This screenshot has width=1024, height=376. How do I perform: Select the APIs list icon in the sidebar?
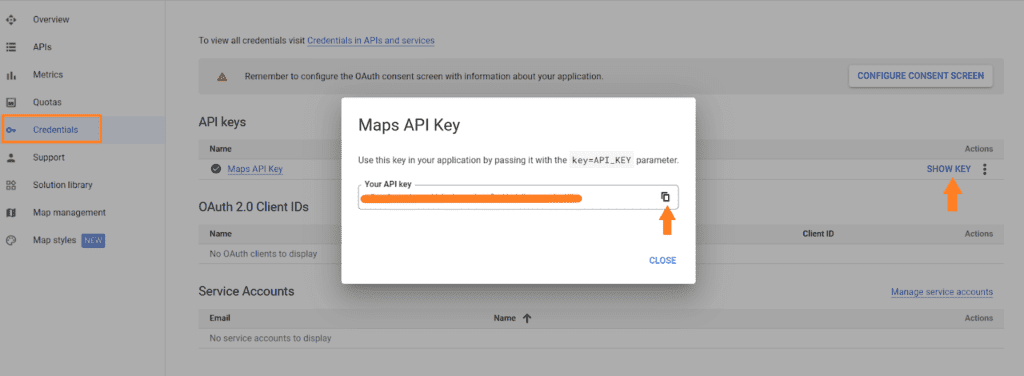[x=10, y=47]
